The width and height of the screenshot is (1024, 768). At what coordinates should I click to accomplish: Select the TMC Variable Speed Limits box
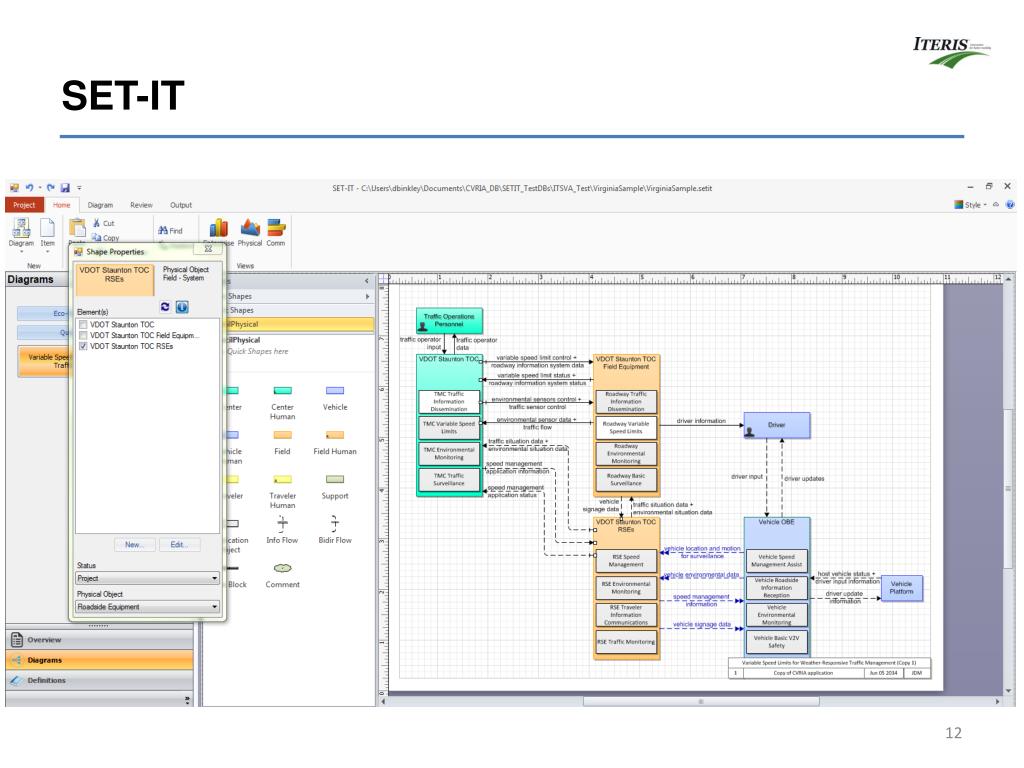click(449, 428)
